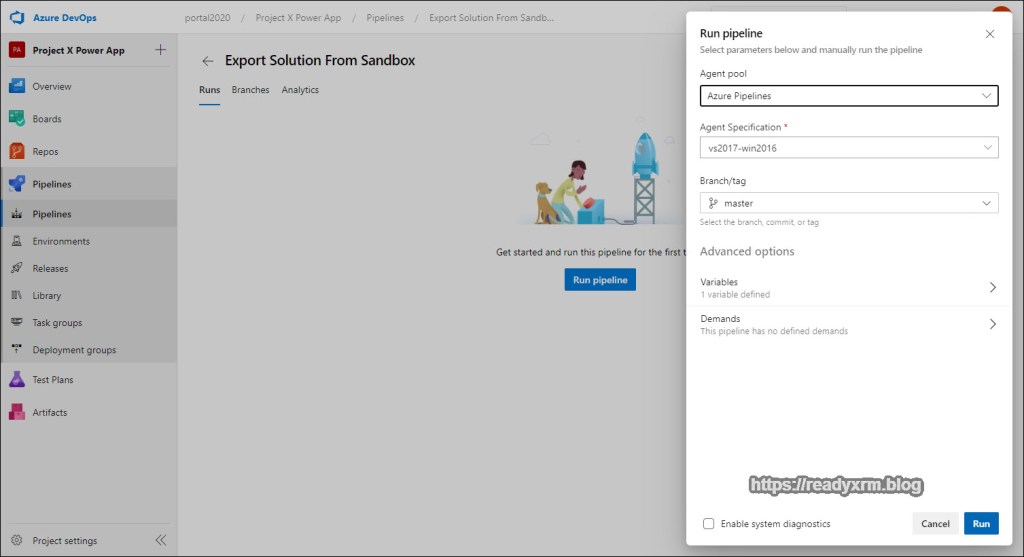Open Repos in the sidebar
The width and height of the screenshot is (1024, 557).
tap(45, 152)
